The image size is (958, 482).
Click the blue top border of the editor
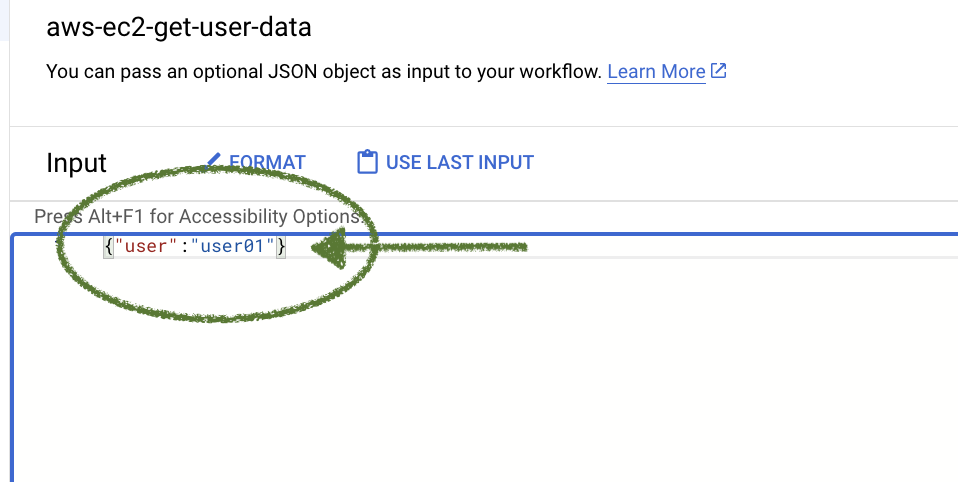point(485,234)
